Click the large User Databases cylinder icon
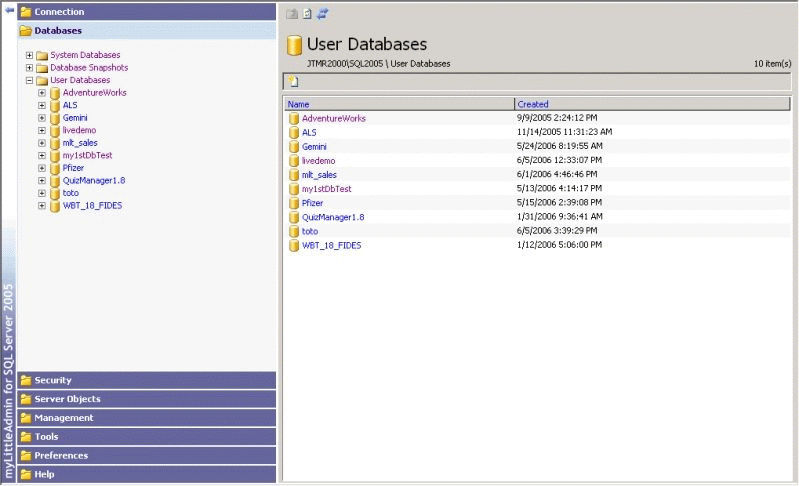Viewport: 799px width, 486px height. [294, 45]
